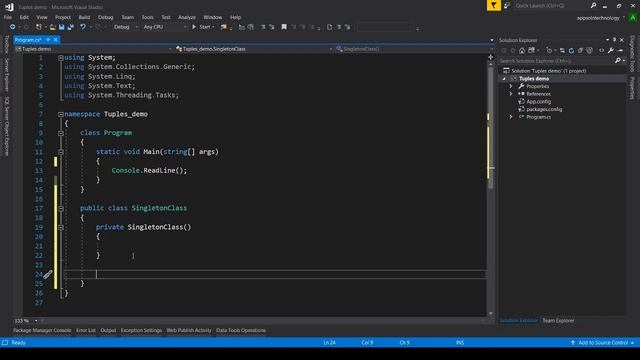Open the Output tab
The width and height of the screenshot is (640, 360).
(108, 331)
